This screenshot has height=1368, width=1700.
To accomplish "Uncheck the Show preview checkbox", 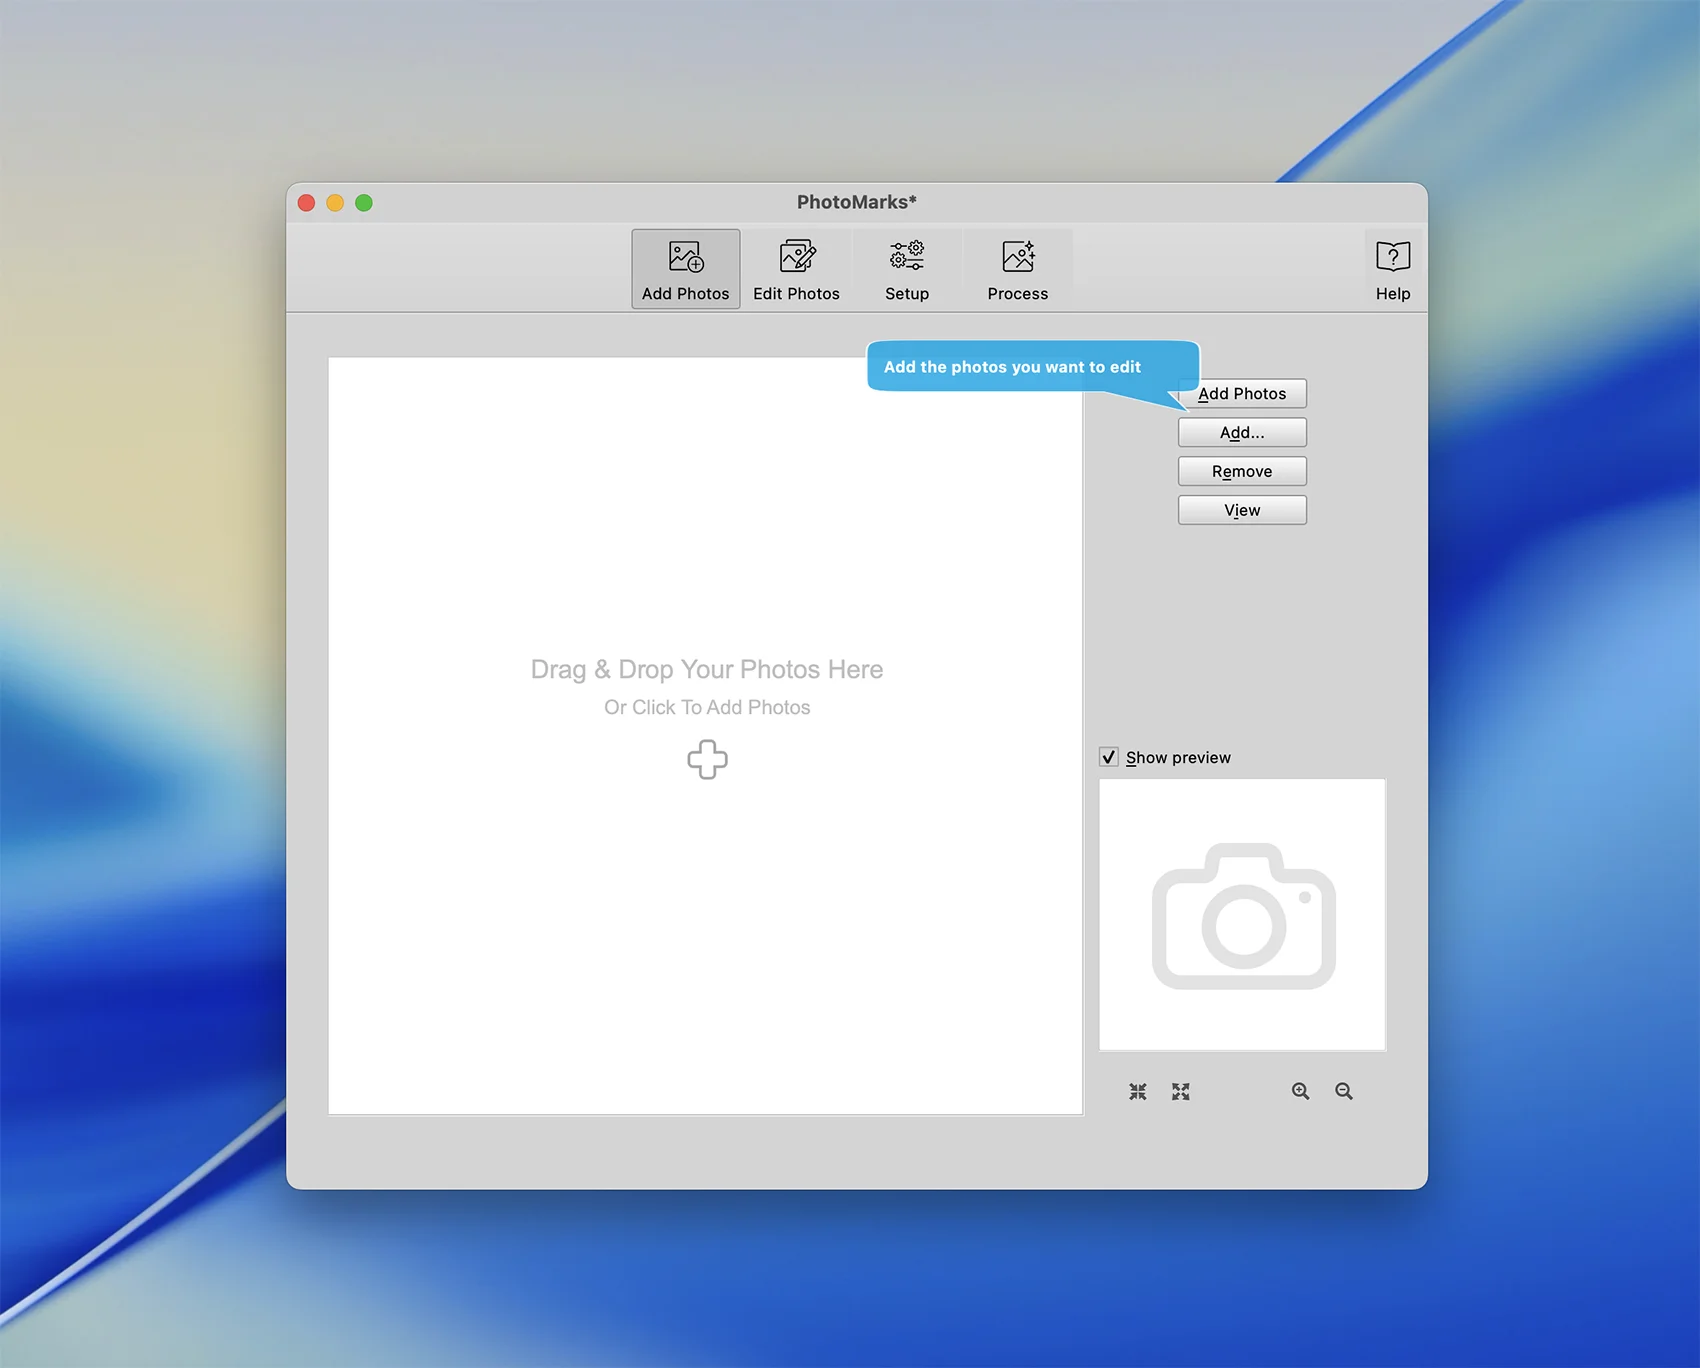I will tap(1109, 757).
